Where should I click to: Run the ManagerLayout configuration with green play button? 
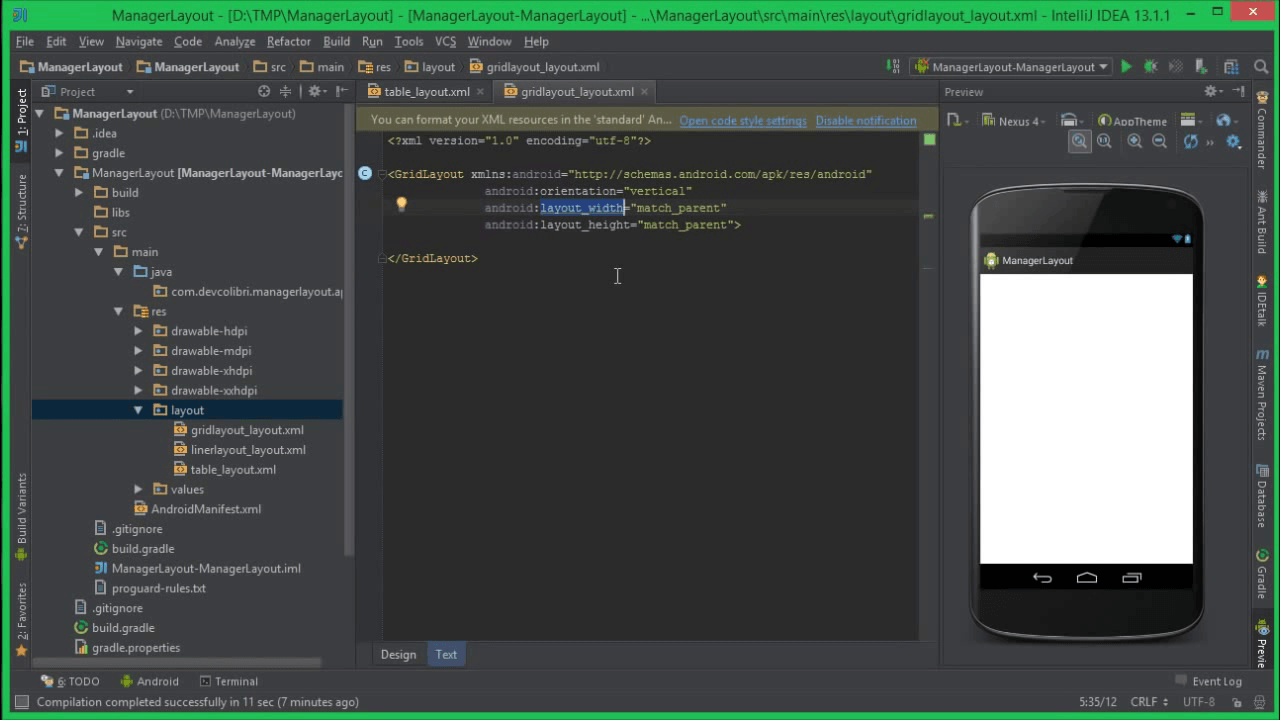(1126, 67)
